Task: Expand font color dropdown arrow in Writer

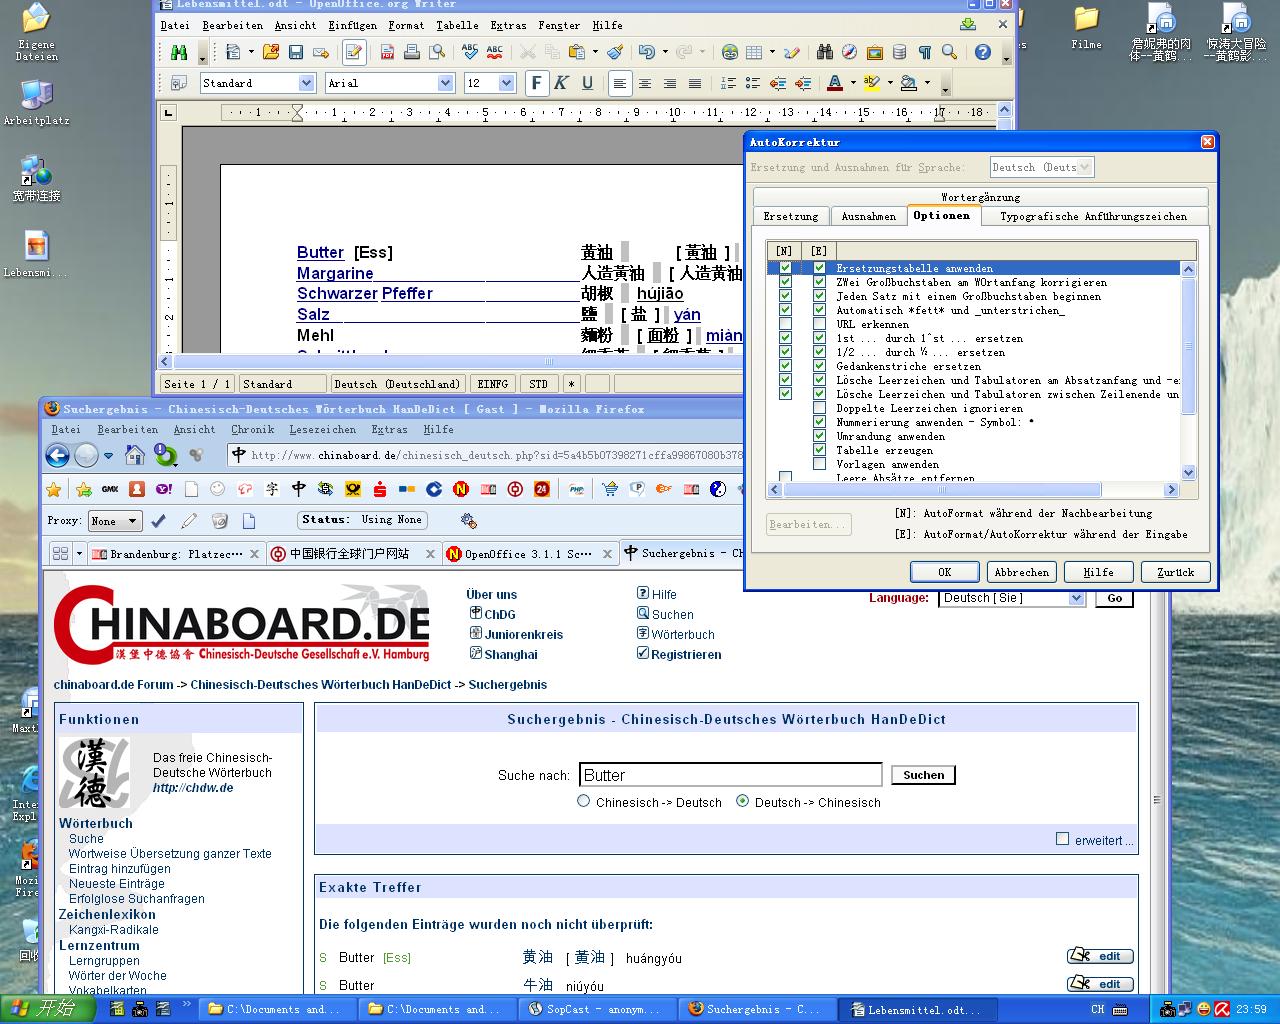Action: (x=853, y=83)
